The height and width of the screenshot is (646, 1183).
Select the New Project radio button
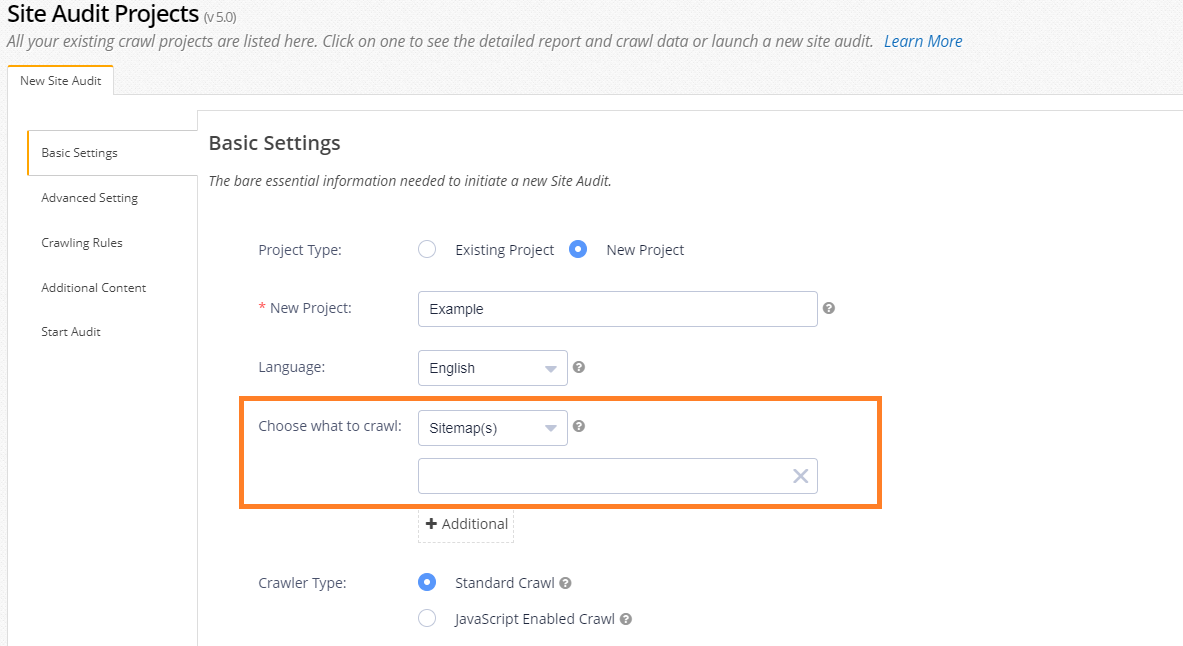click(x=578, y=250)
